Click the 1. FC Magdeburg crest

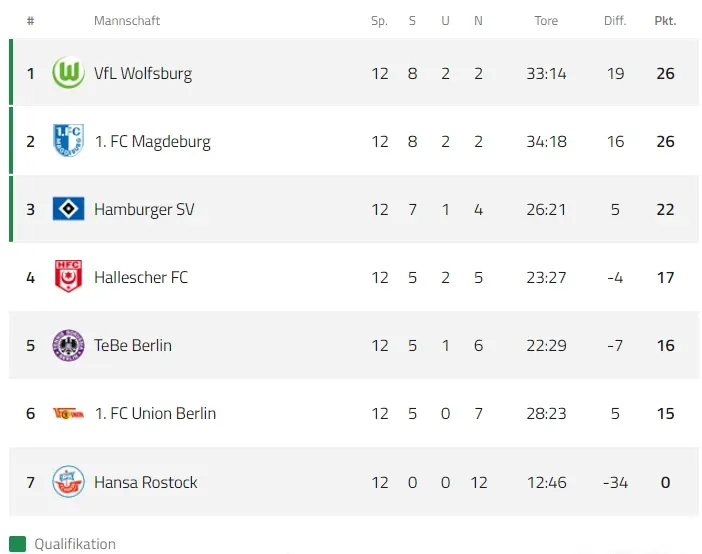tap(68, 141)
